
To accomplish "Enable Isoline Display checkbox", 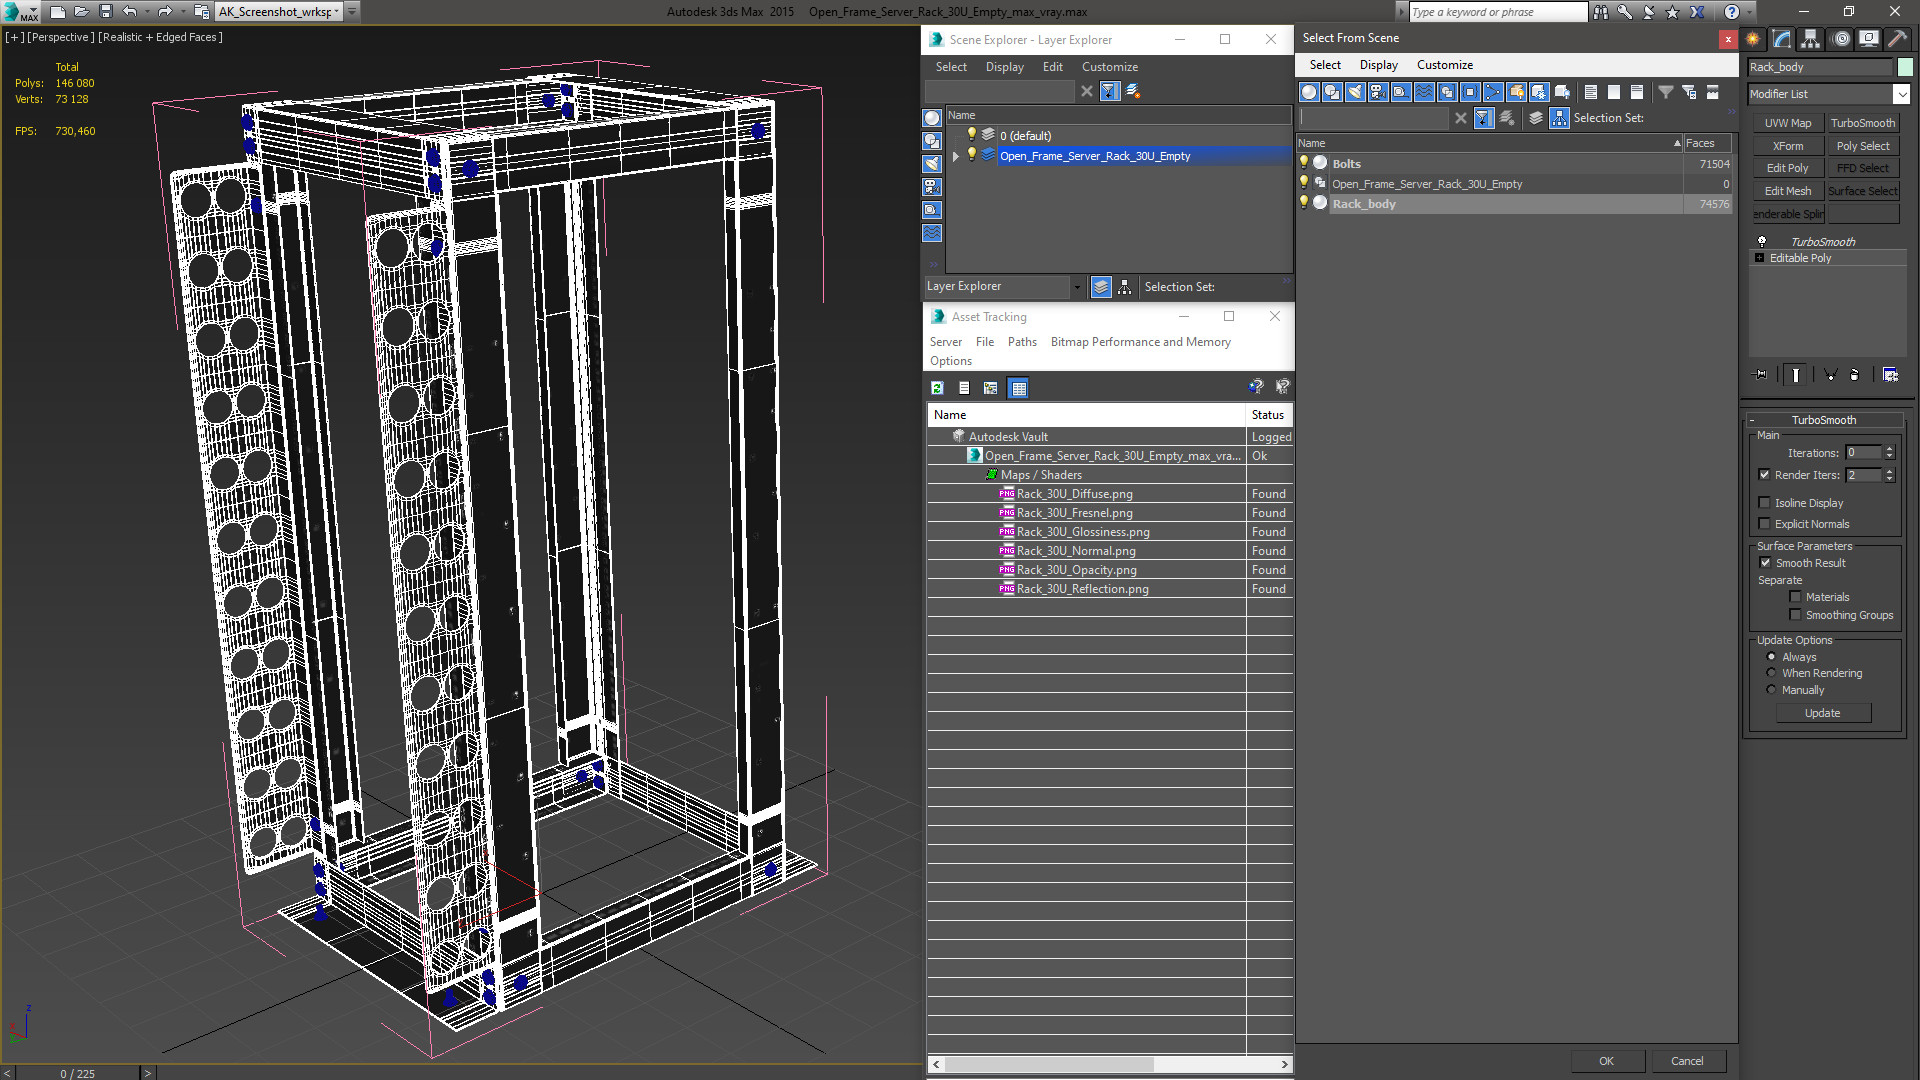I will pos(1764,503).
